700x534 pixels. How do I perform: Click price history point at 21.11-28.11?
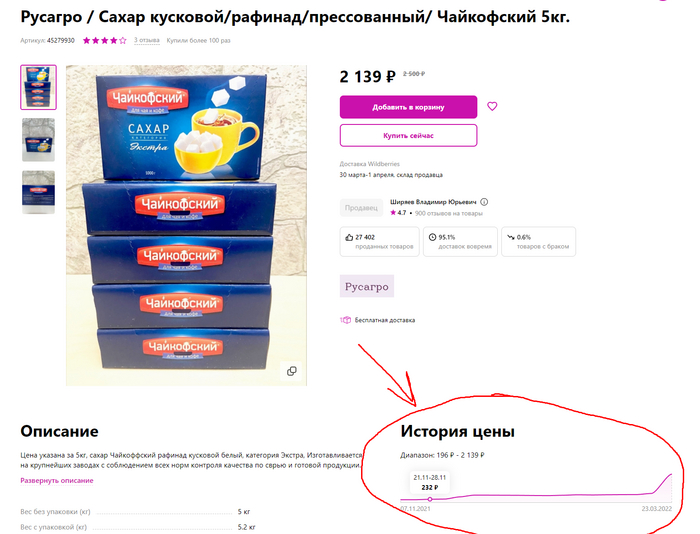[430, 499]
